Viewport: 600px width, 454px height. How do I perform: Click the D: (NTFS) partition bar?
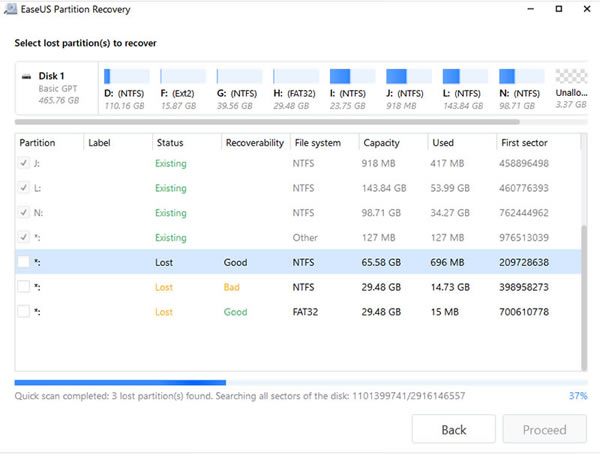tap(127, 76)
